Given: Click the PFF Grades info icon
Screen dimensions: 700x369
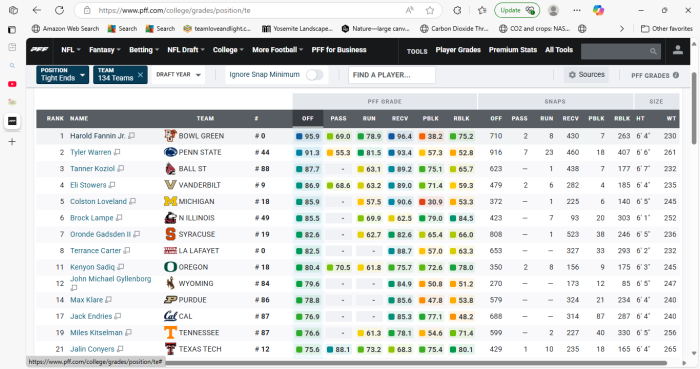Looking at the screenshot, I should click(x=676, y=75).
